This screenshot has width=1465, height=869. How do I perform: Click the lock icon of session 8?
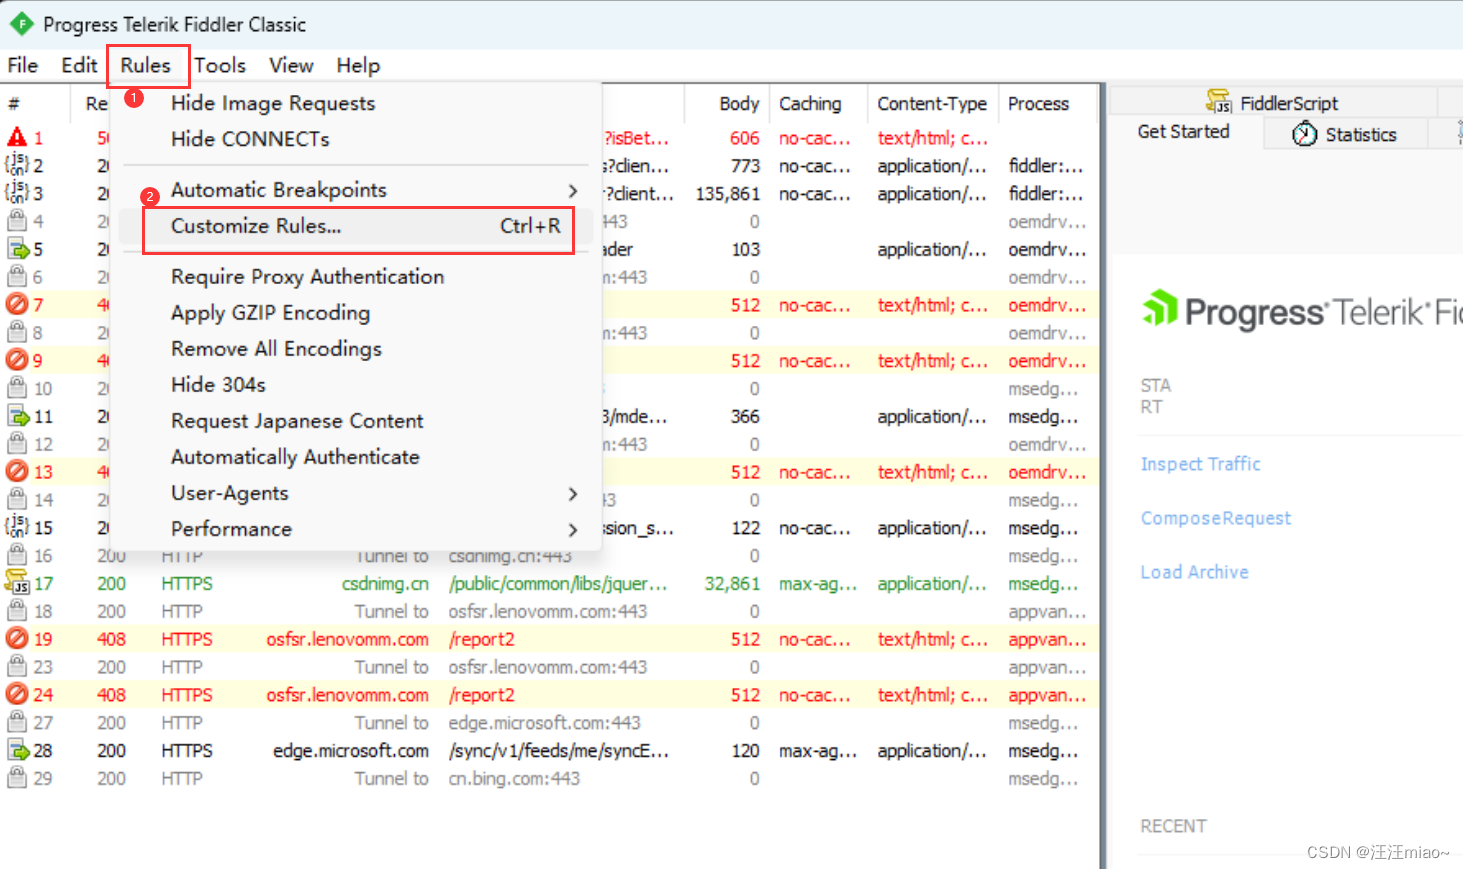tap(17, 332)
